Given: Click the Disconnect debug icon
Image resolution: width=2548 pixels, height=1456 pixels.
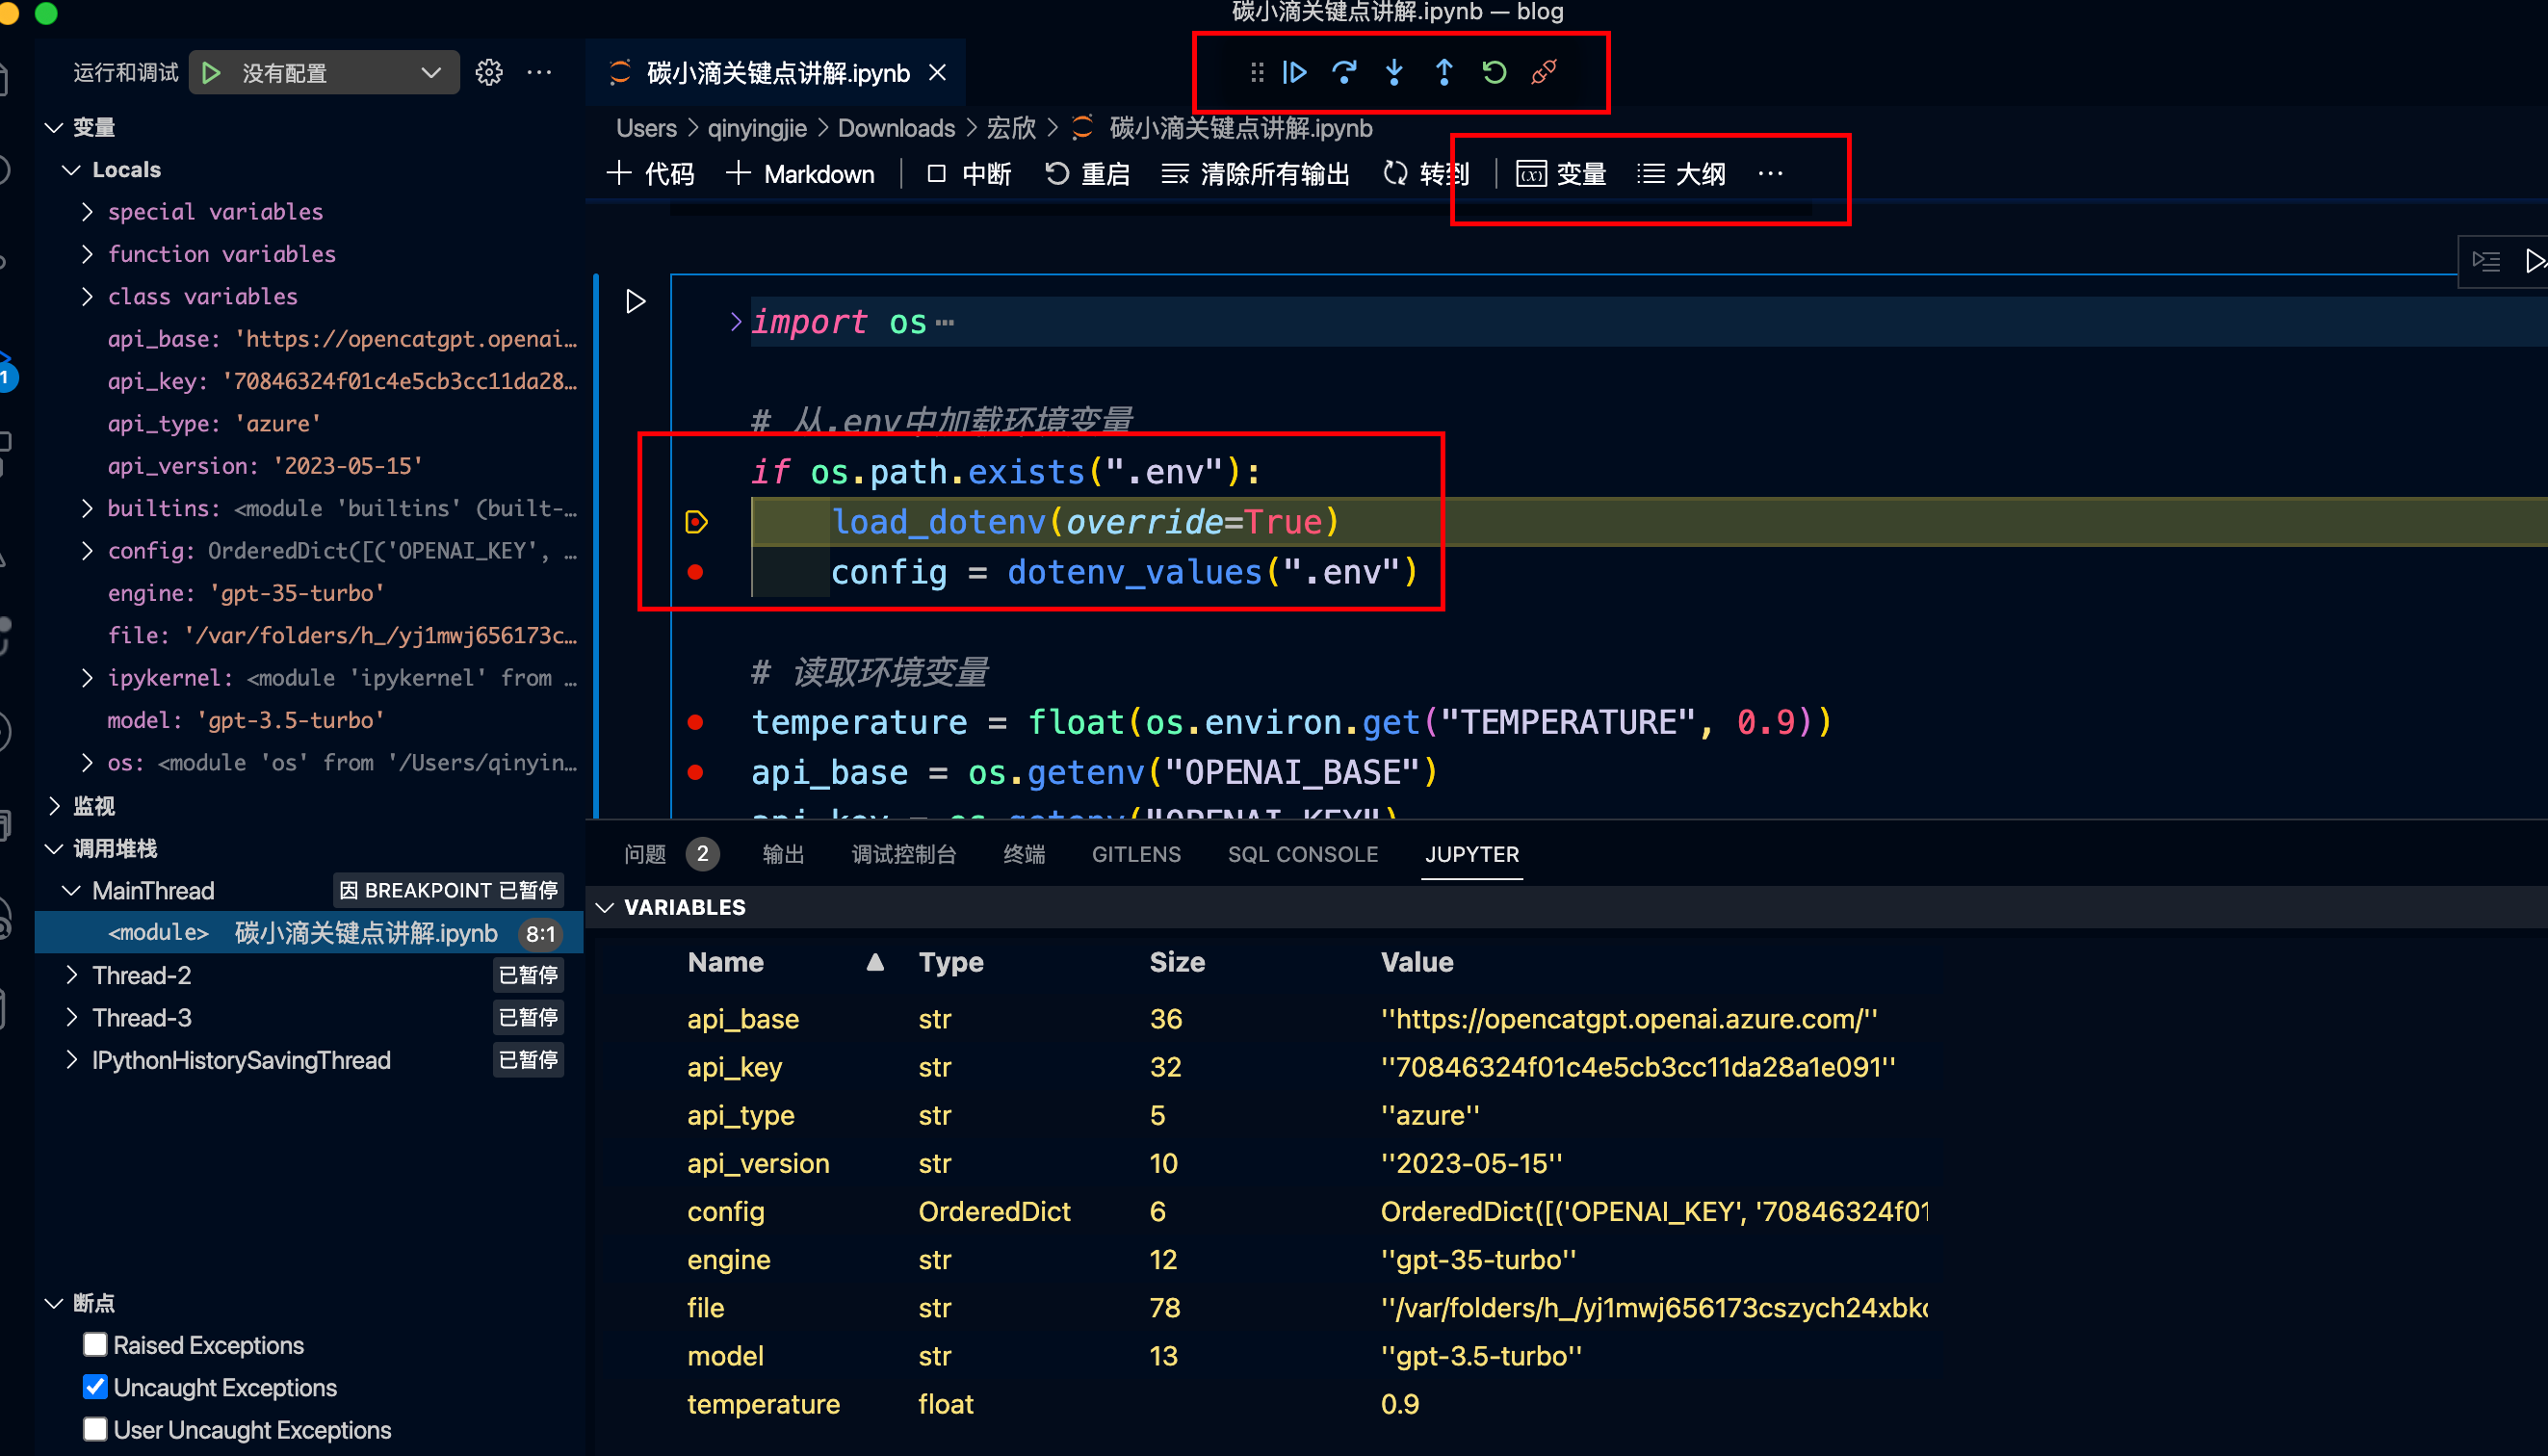Looking at the screenshot, I should click(x=1544, y=72).
